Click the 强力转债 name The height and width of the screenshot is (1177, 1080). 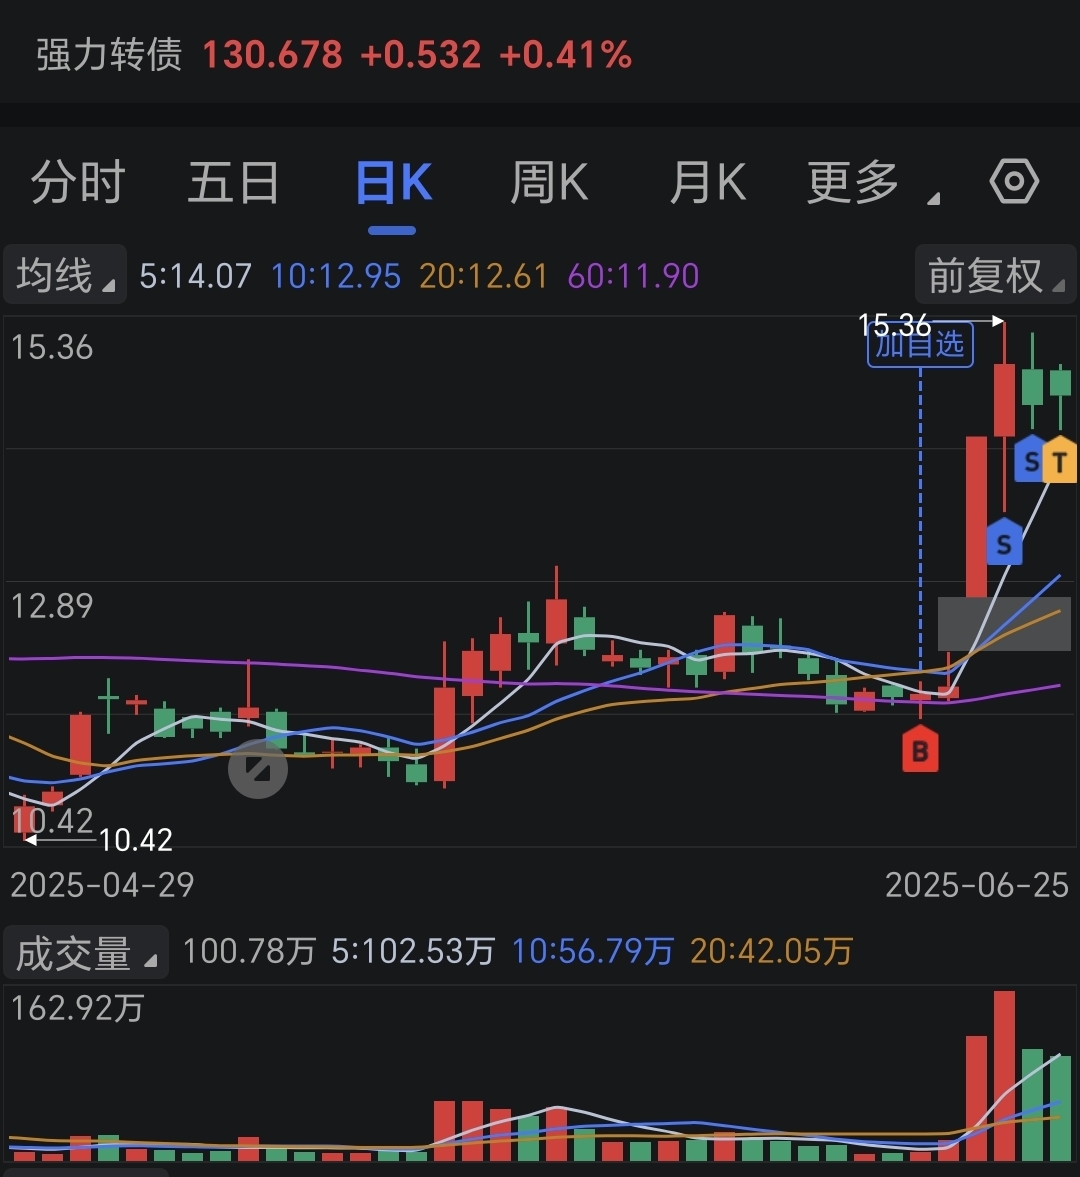(110, 55)
